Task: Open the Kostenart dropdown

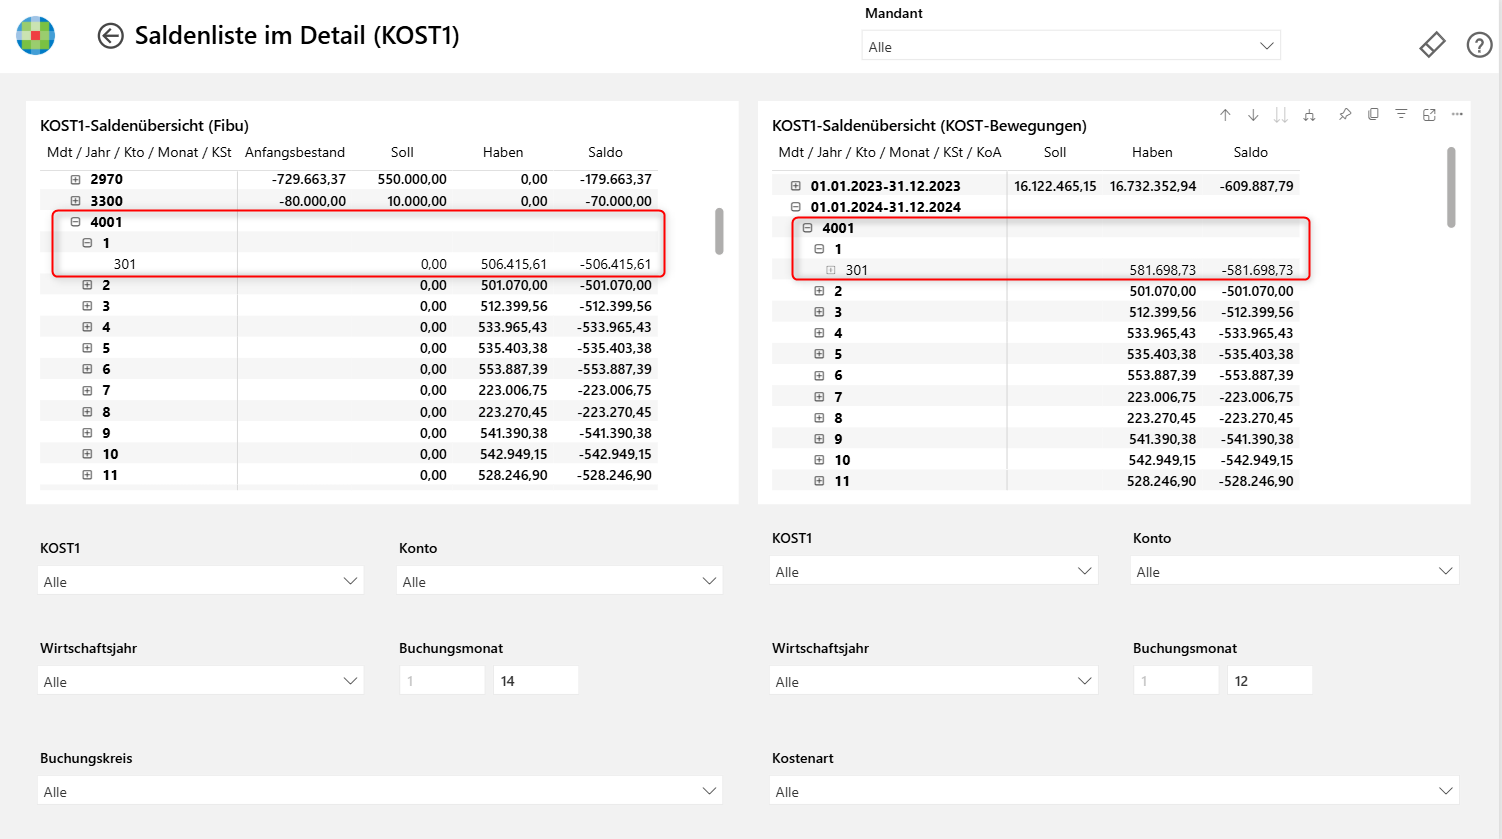Action: tap(1114, 792)
